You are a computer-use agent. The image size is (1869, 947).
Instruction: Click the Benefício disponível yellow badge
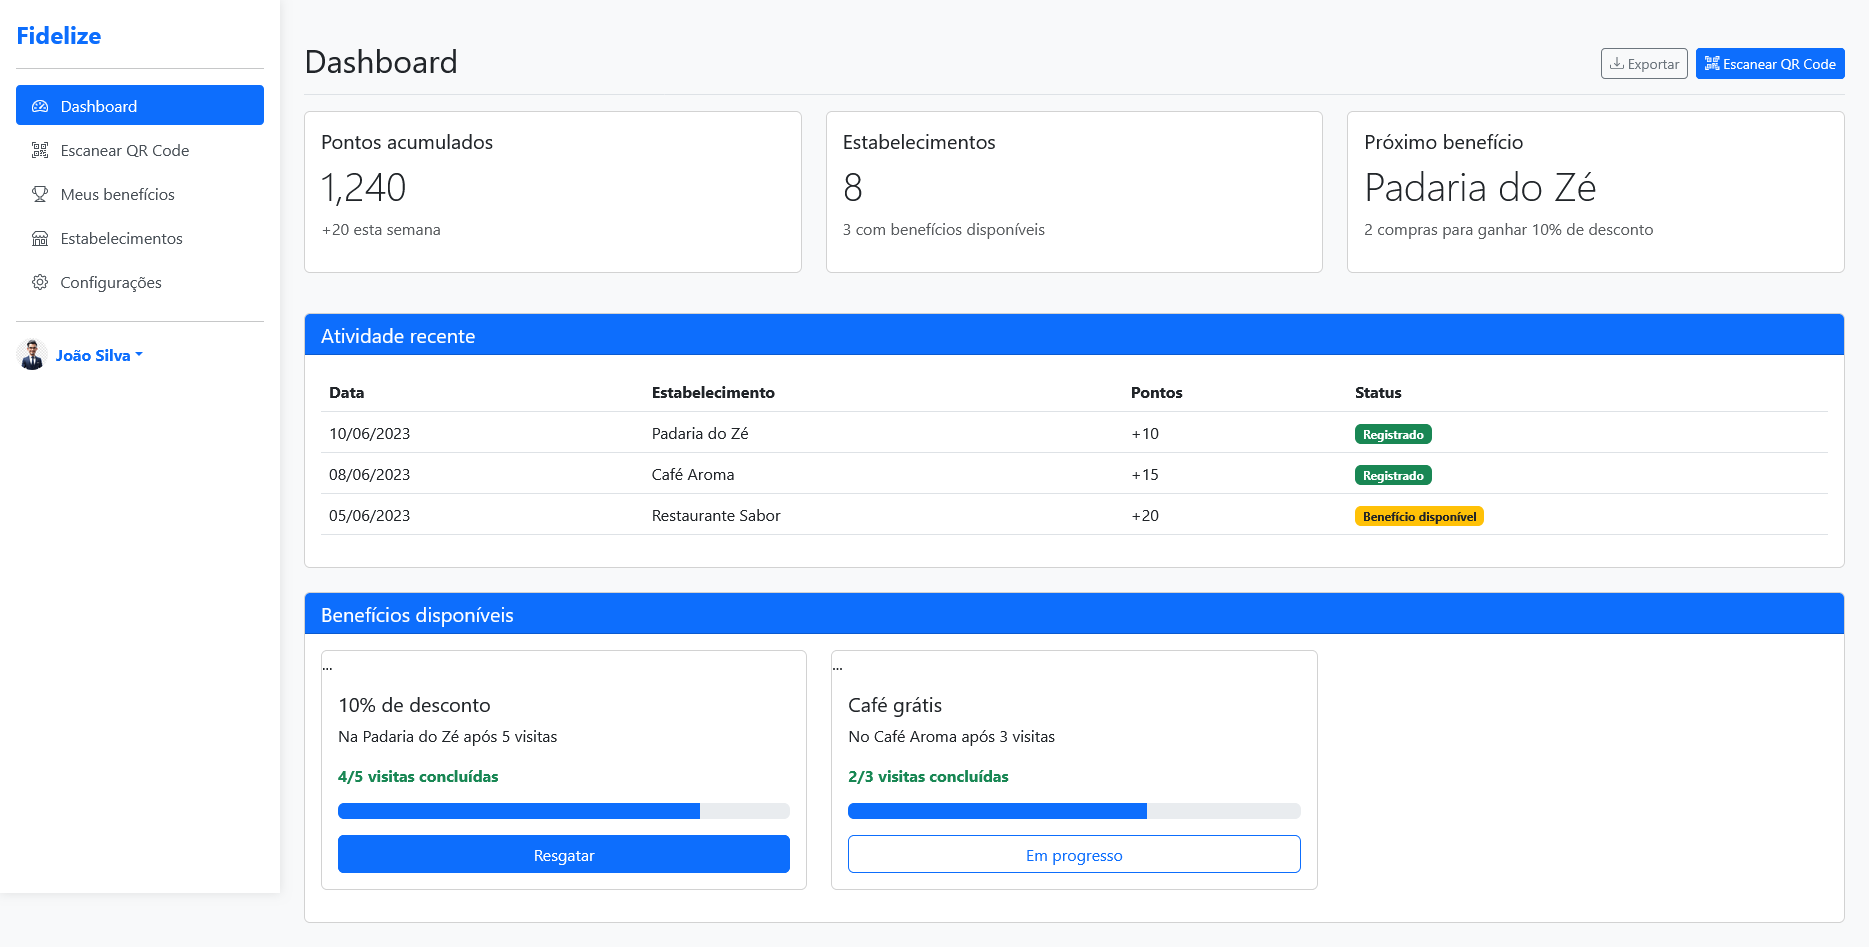[x=1418, y=516]
